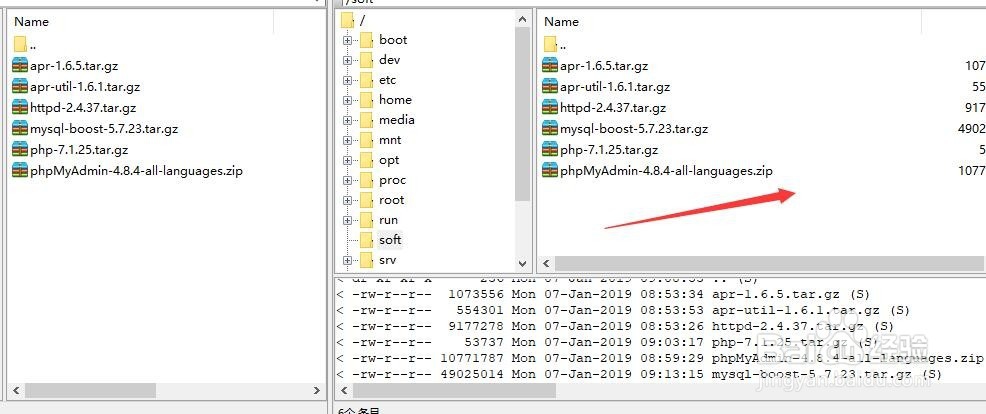Click the opt folder icon in tree
986x414 pixels.
(x=367, y=160)
